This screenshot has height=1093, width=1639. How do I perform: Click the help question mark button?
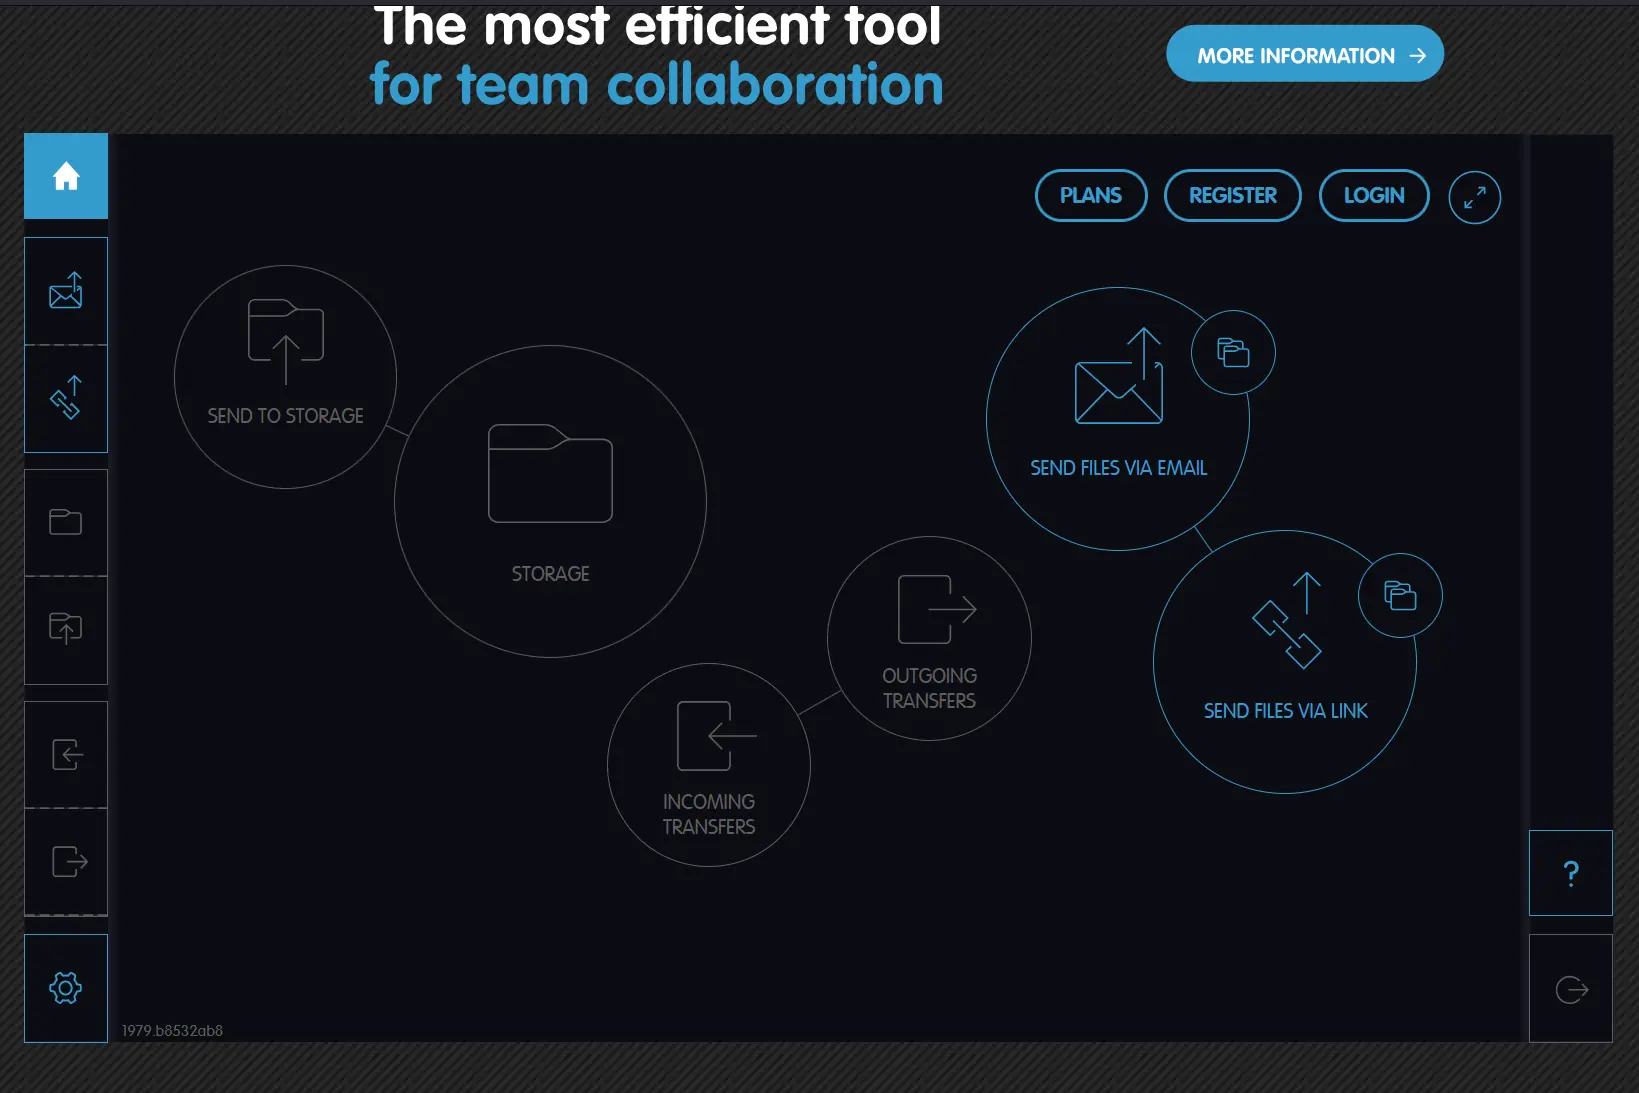pos(1570,873)
